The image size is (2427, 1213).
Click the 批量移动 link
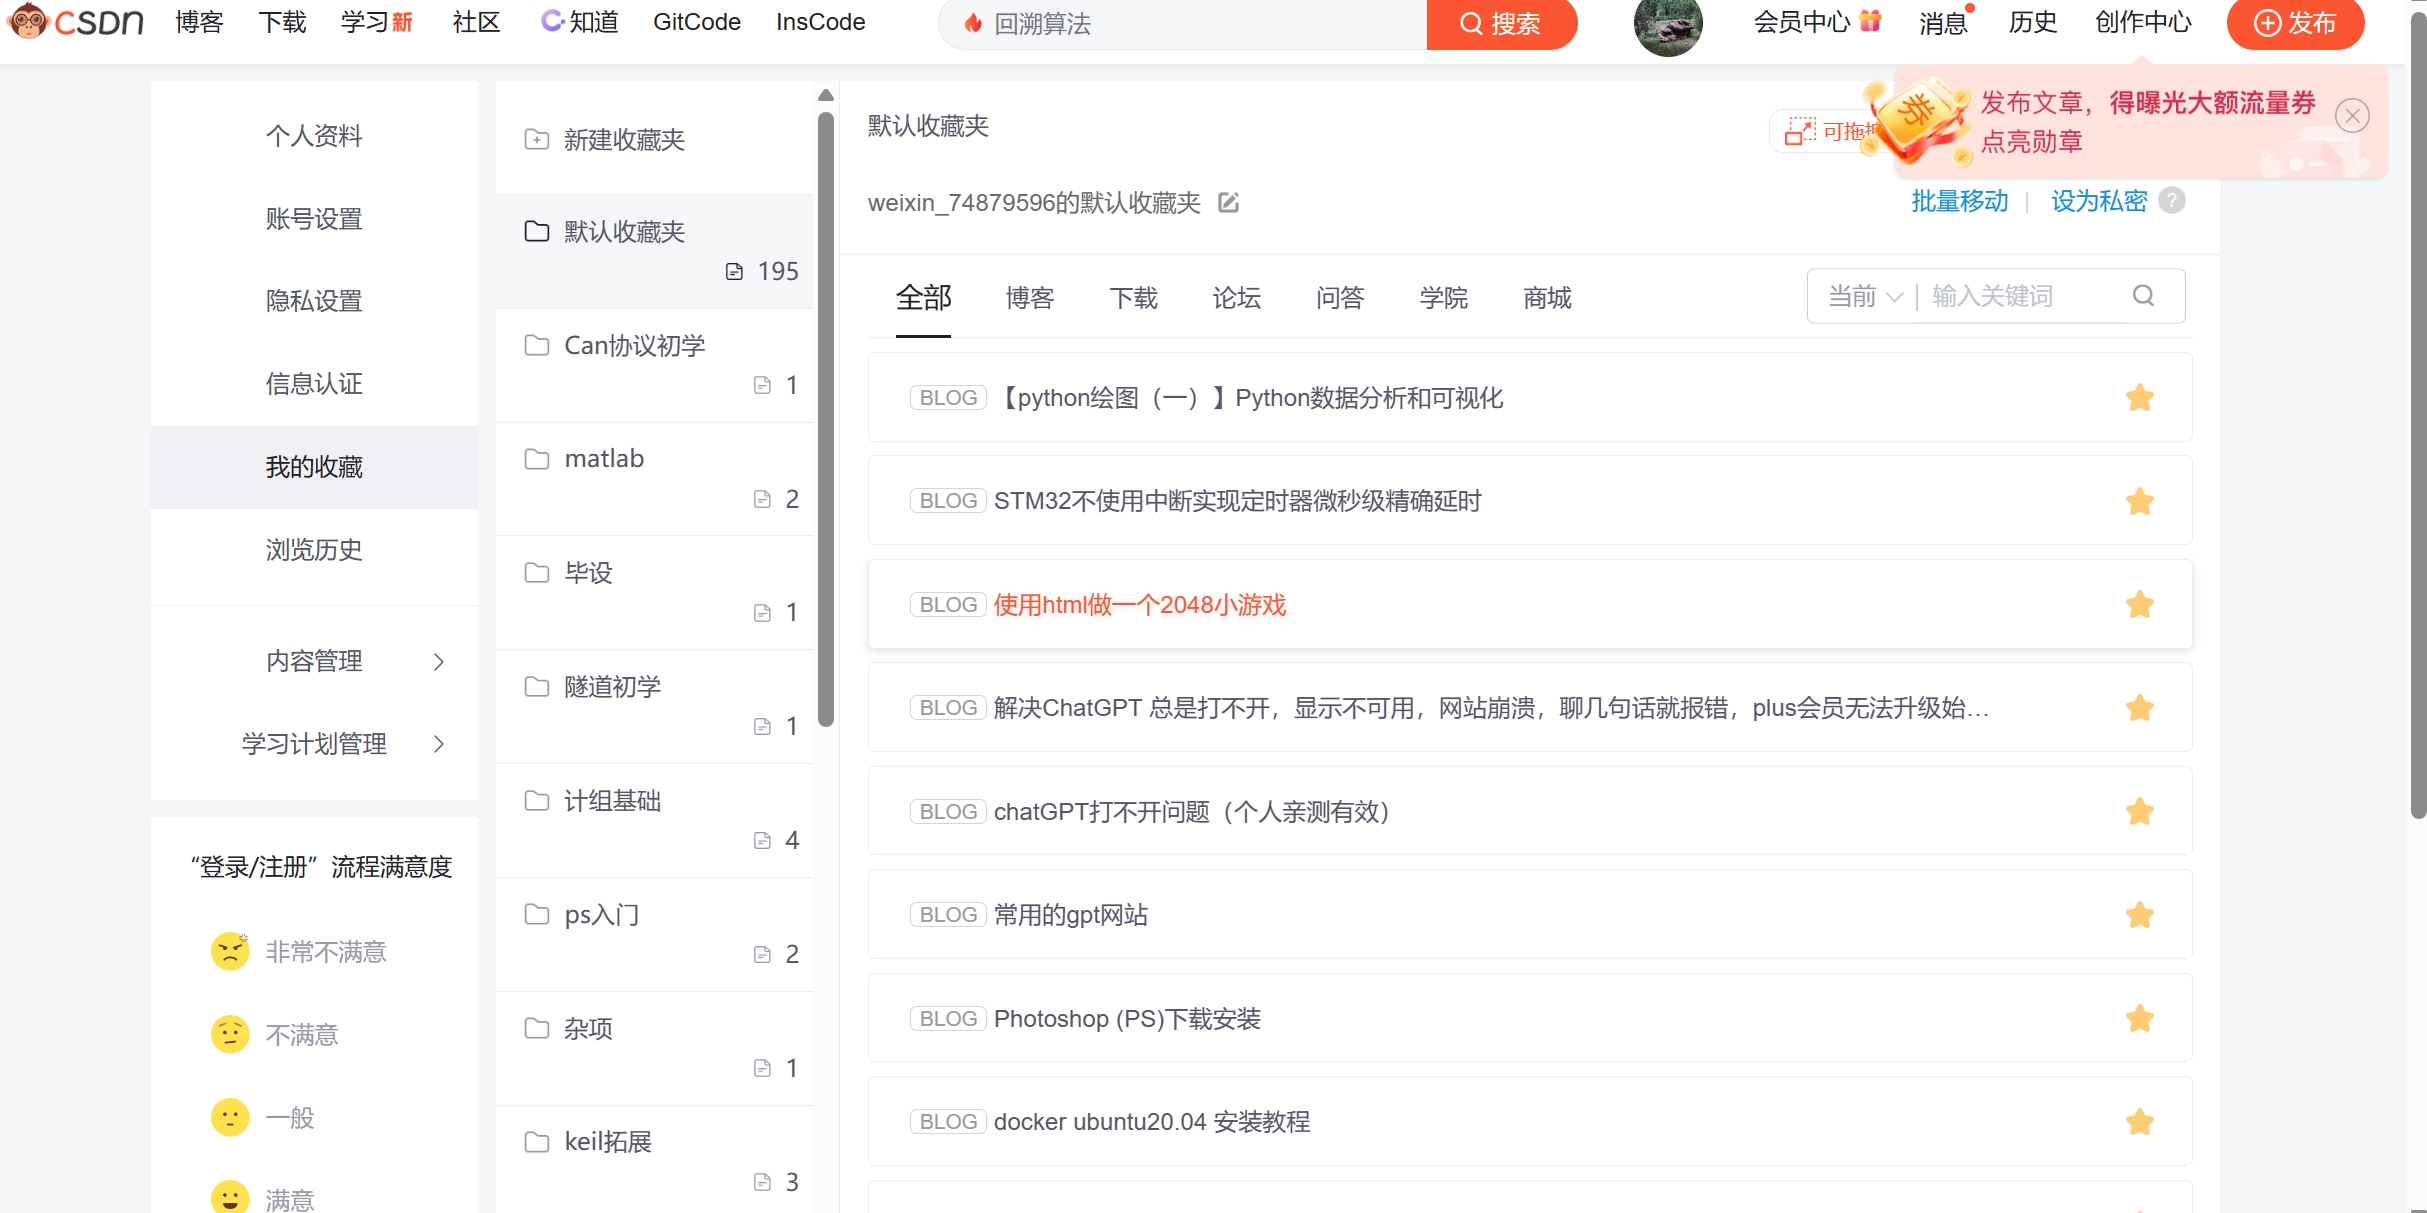(x=1959, y=201)
